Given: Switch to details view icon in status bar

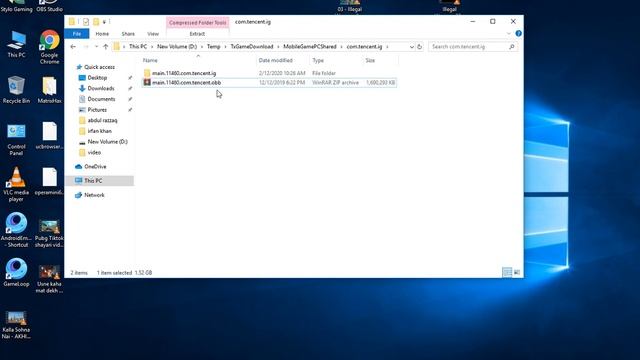Looking at the screenshot, I should pyautogui.click(x=507, y=272).
